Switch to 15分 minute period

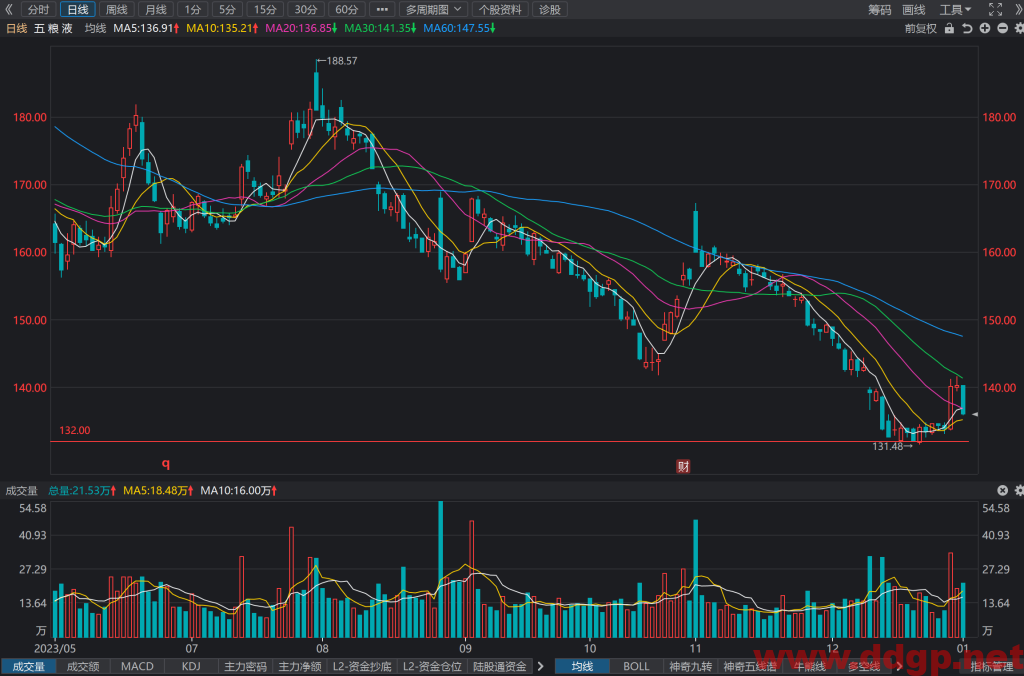265,10
